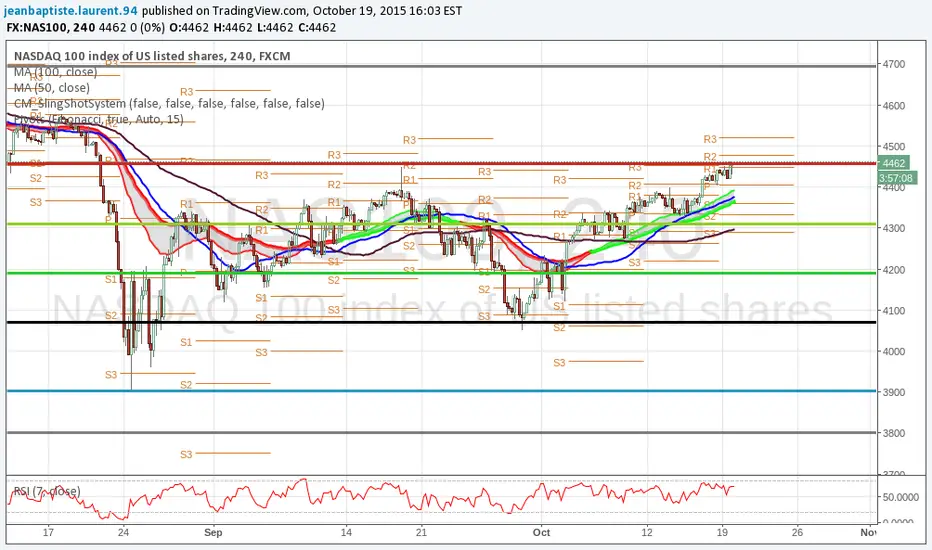Click the 24 date label on time axis
The width and height of the screenshot is (932, 550).
pyautogui.click(x=123, y=532)
